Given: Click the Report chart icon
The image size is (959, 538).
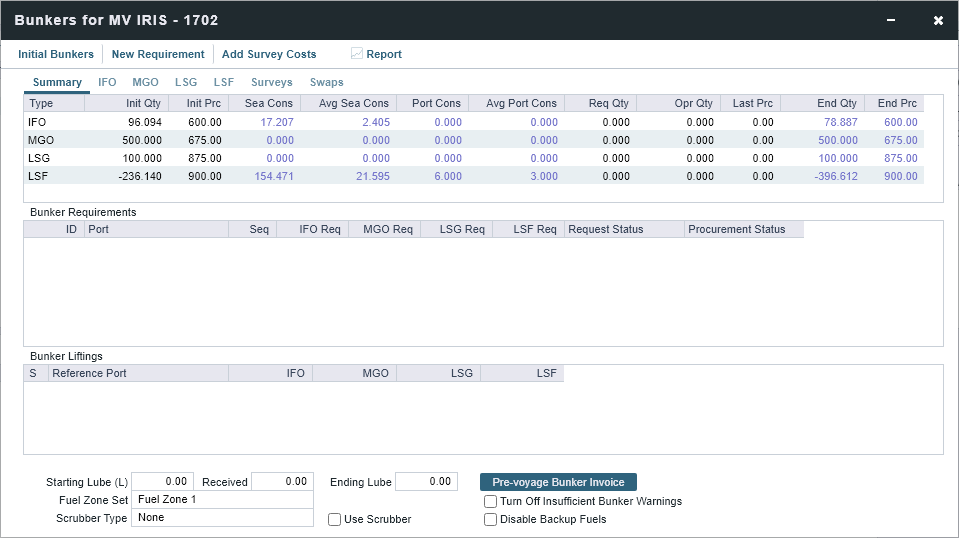Looking at the screenshot, I should point(357,54).
